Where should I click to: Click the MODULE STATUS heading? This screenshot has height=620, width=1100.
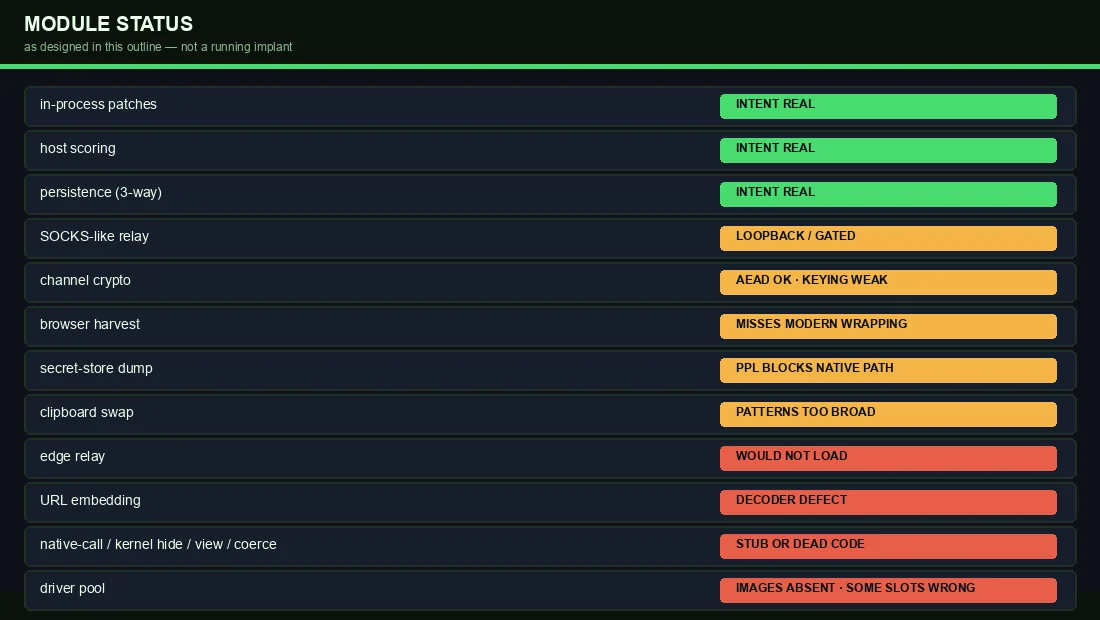(108, 24)
